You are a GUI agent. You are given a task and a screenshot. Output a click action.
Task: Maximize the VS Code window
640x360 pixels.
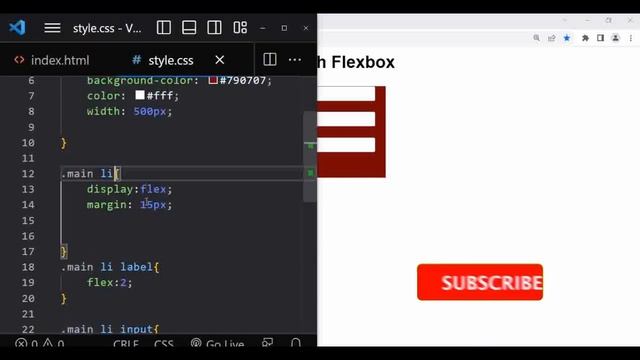[x=284, y=28]
